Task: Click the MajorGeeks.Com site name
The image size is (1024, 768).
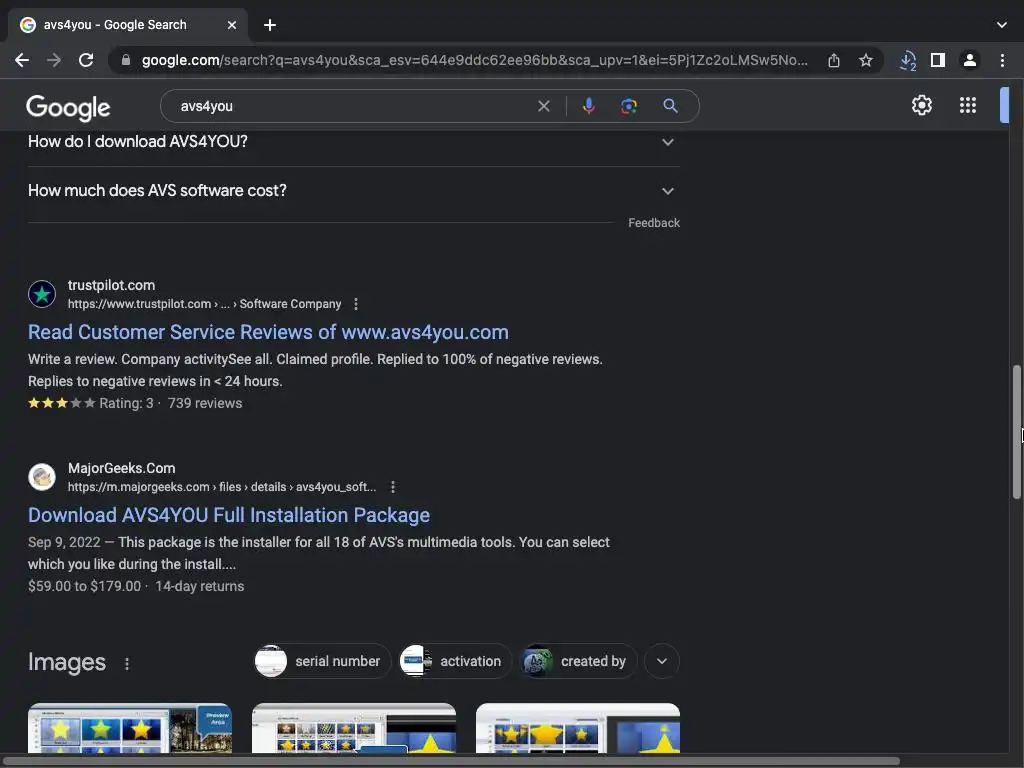Action: click(121, 468)
